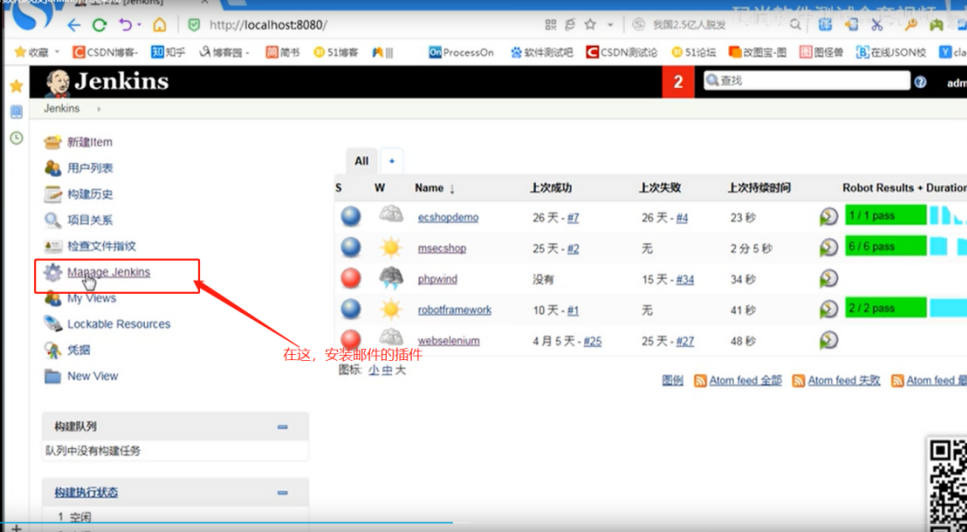
Task: Select the All view tab
Action: 361,162
